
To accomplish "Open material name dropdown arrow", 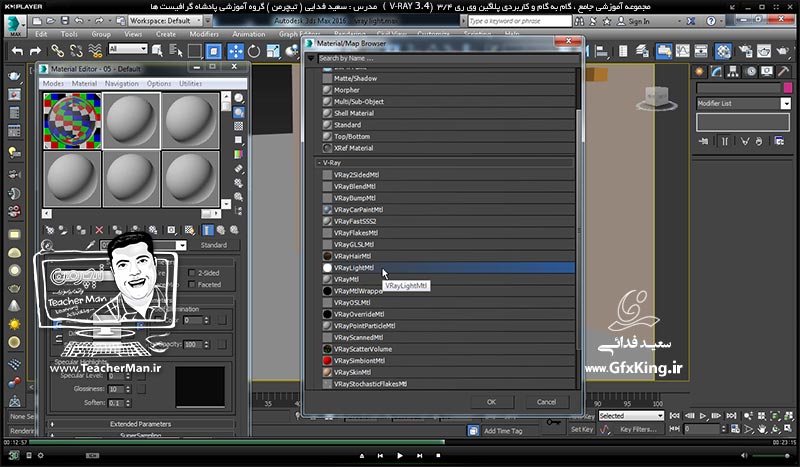I will (x=181, y=245).
